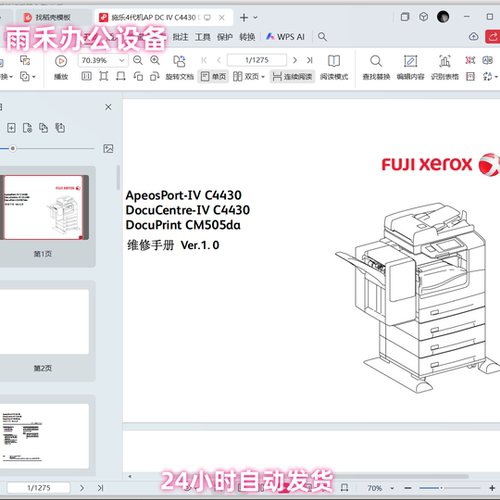Click the cube skin icon in title bar

(423, 17)
